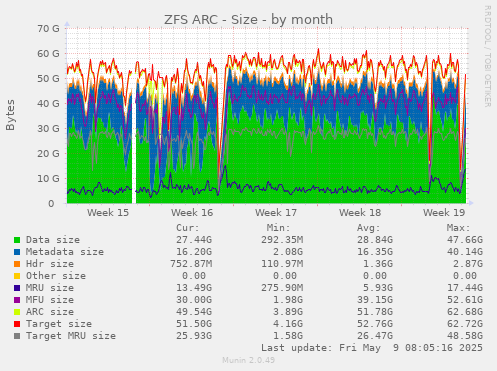The width and height of the screenshot is (497, 371).
Task: Click MRU size maximum value 17.44G
Action: click(465, 288)
